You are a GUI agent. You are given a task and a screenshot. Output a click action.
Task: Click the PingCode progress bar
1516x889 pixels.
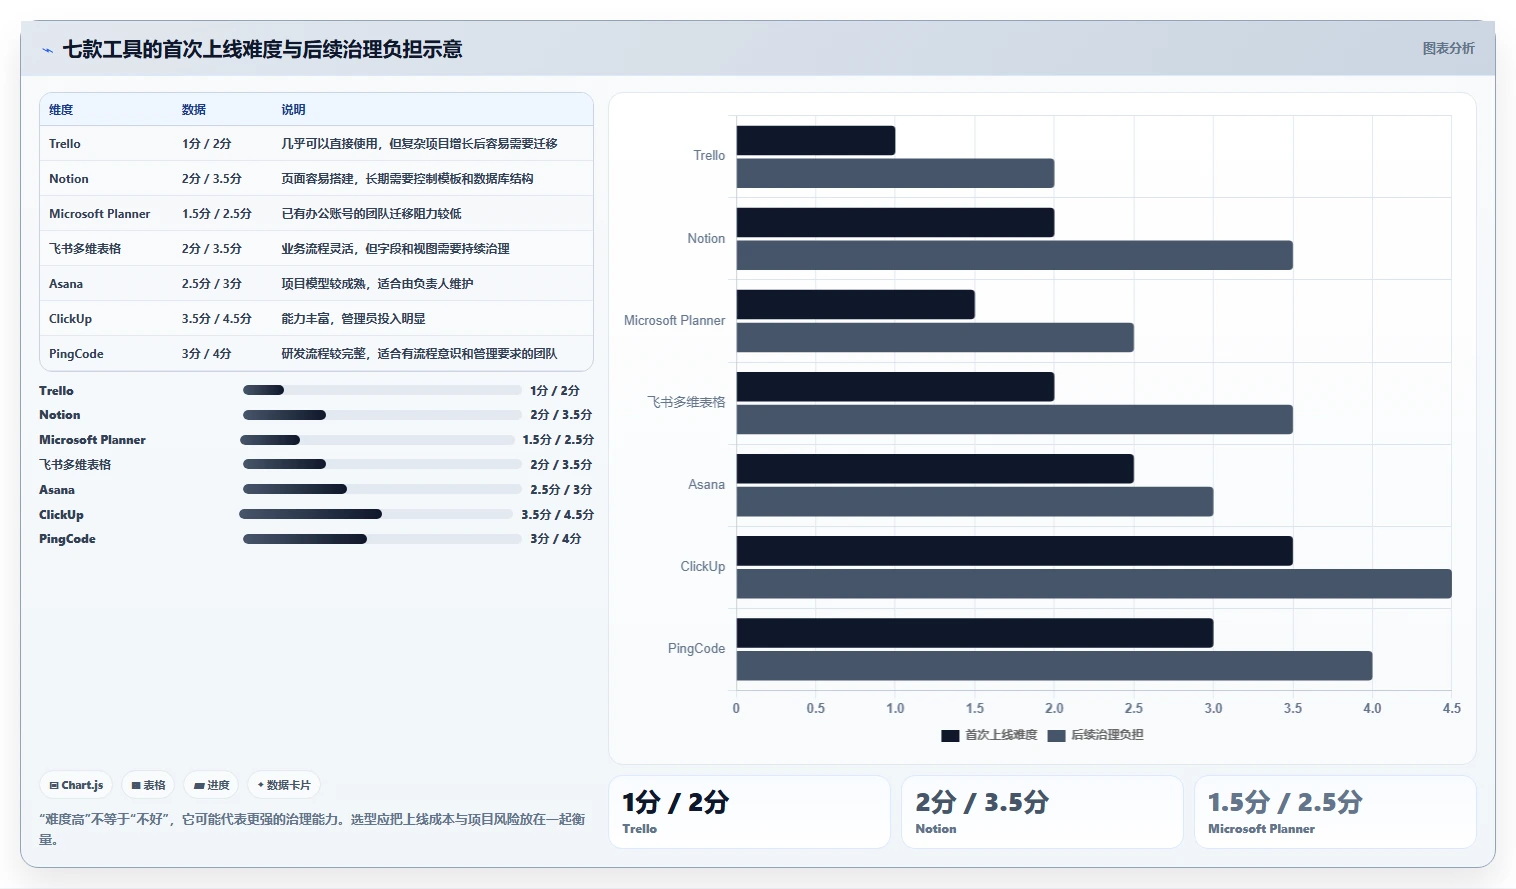(x=382, y=539)
